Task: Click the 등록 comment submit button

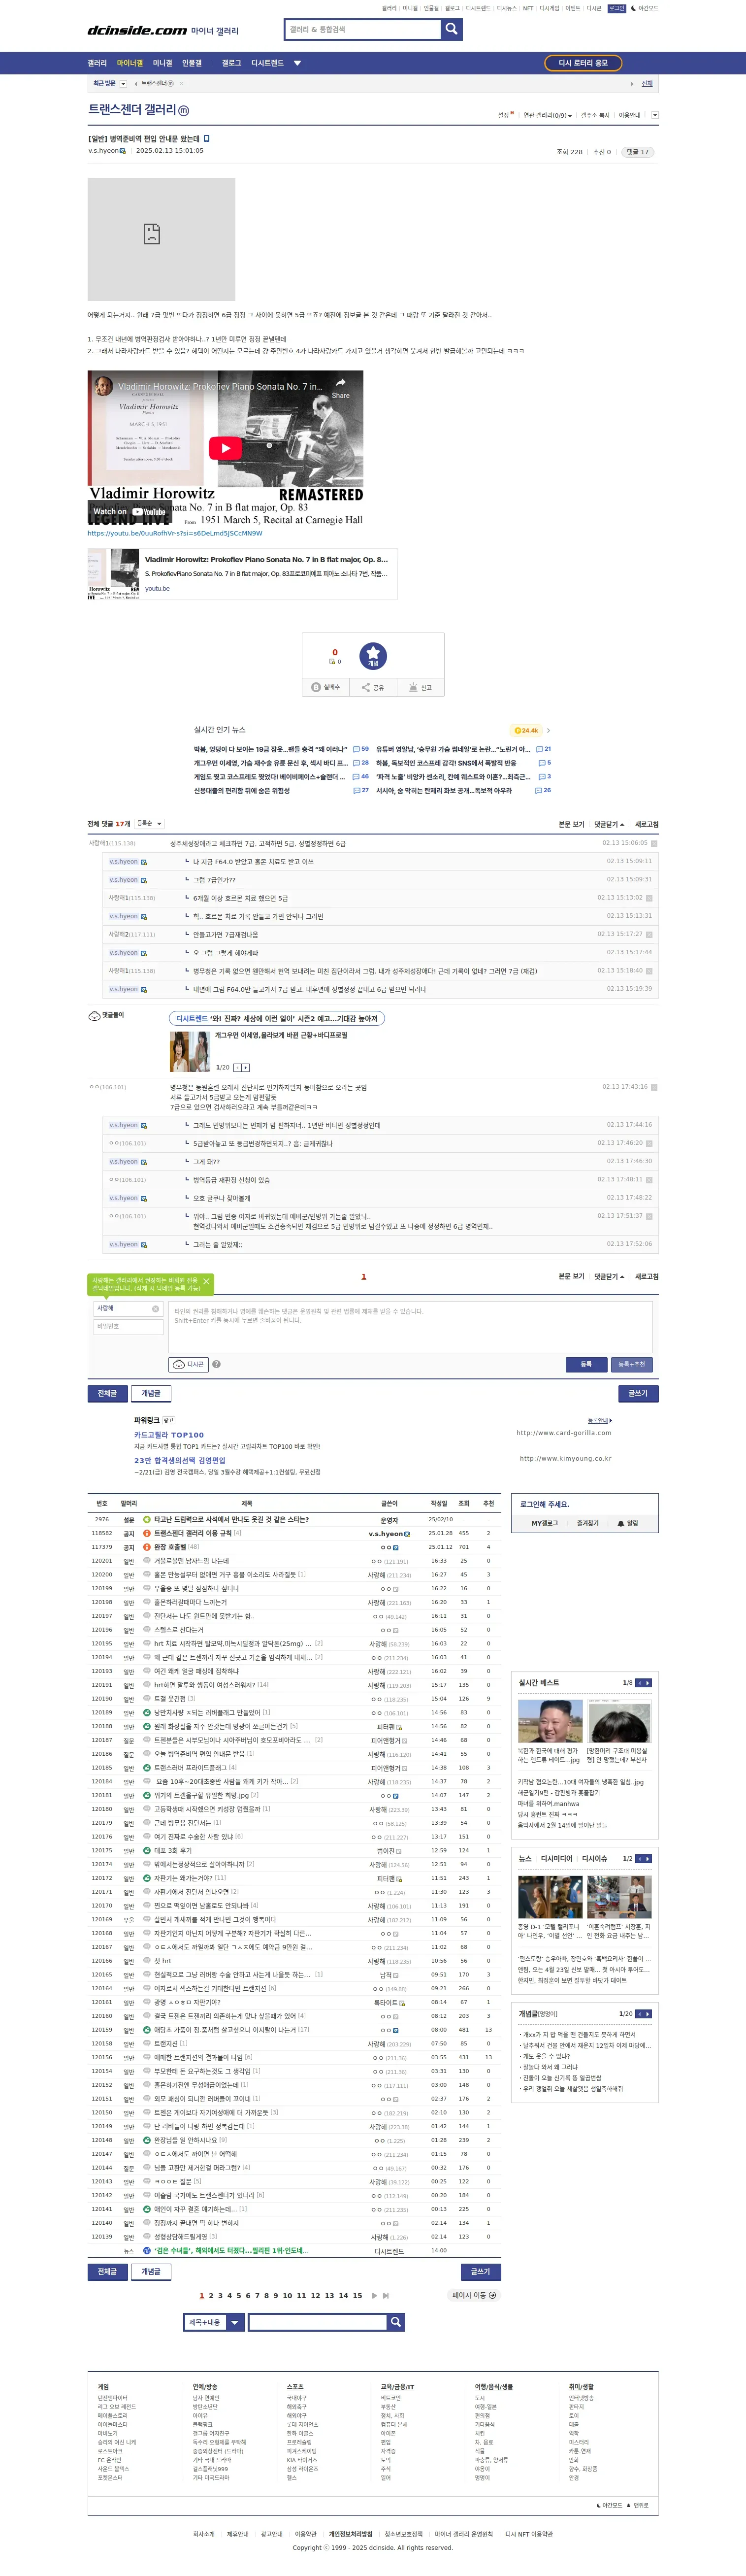Action: tap(586, 1364)
